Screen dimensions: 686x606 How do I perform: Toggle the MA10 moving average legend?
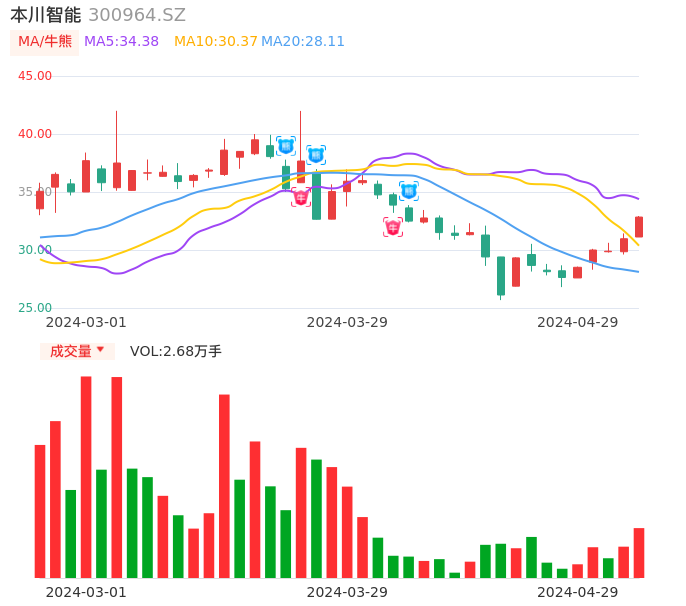(216, 41)
